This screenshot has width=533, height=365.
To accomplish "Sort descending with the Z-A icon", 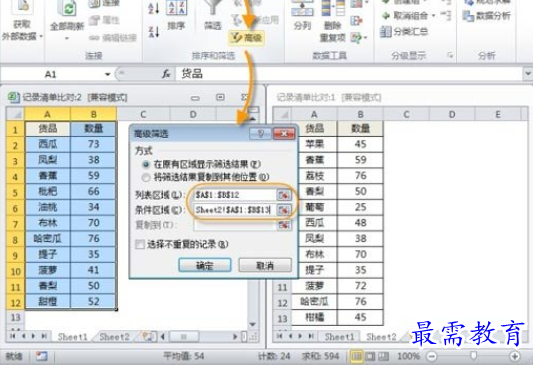I will pyautogui.click(x=154, y=32).
